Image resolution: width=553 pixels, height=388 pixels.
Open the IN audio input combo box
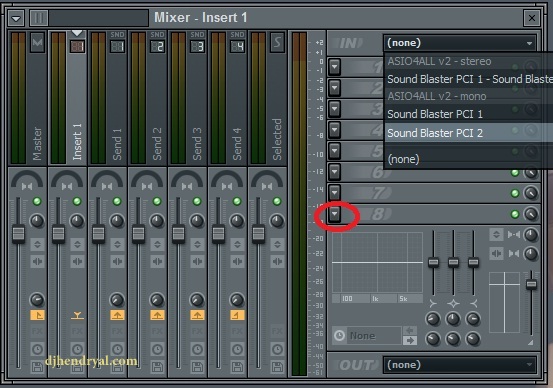[460, 43]
